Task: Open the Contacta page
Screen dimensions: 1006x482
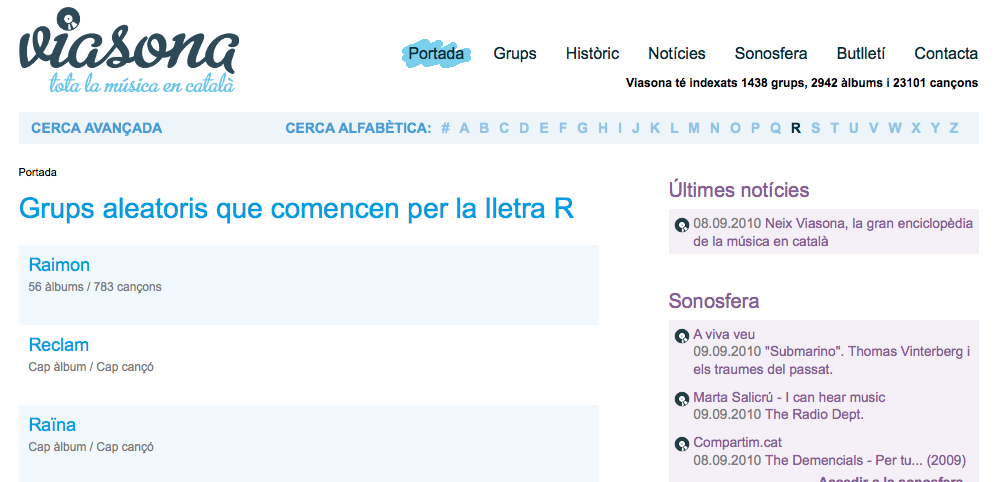Action: 946,53
